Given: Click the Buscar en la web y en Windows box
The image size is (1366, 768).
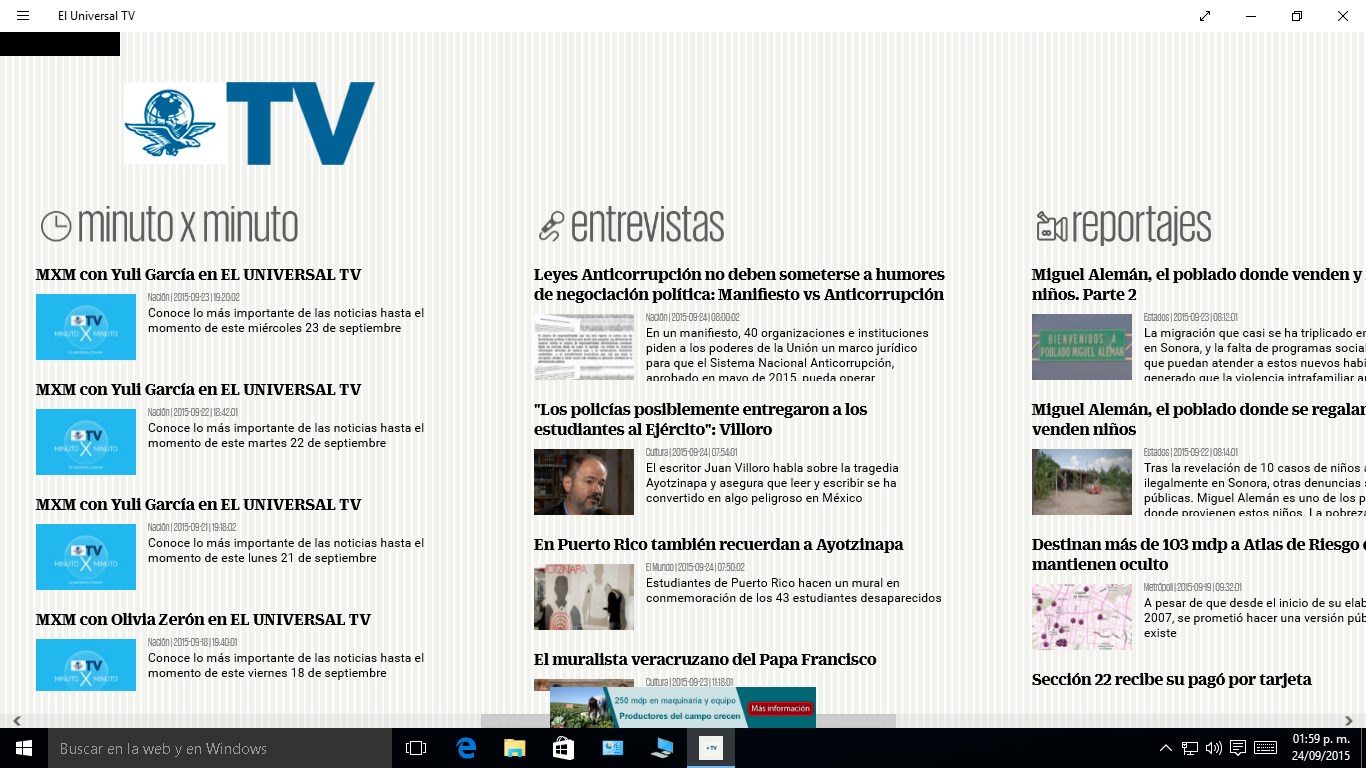Looking at the screenshot, I should (x=220, y=748).
